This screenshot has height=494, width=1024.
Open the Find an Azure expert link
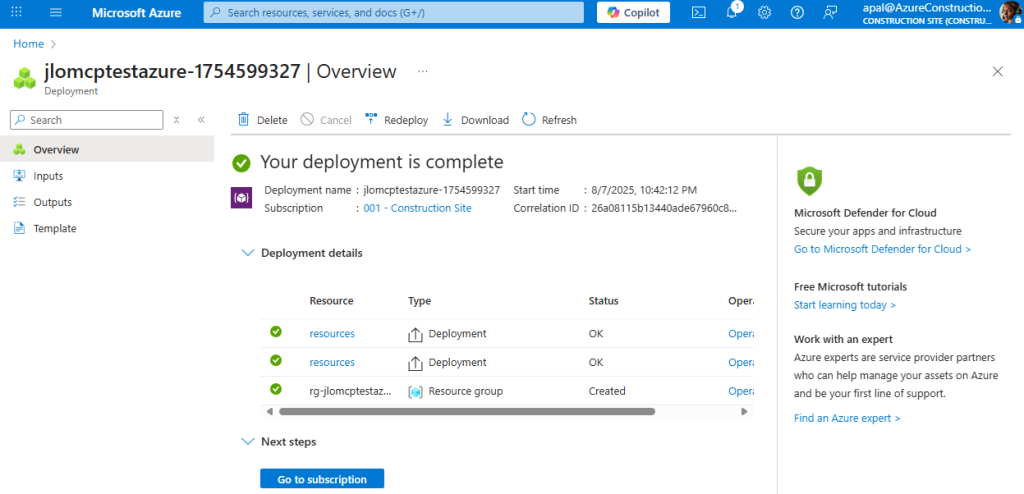pos(847,418)
